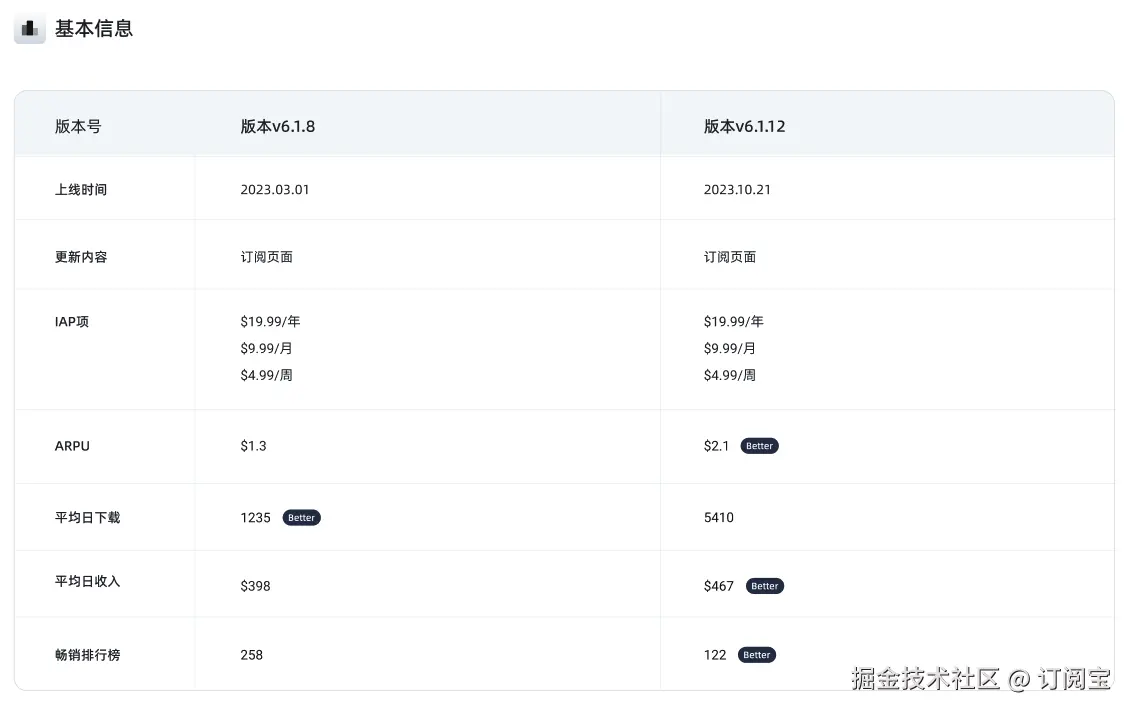Select the 更新内容 row label
The height and width of the screenshot is (713, 1132).
click(x=80, y=256)
